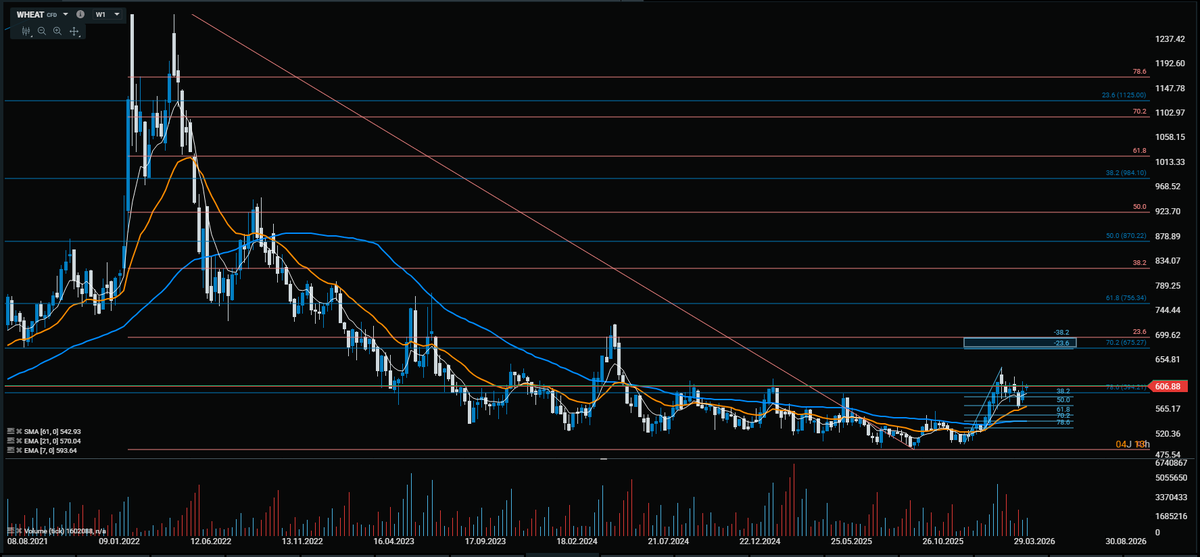Open settings icon for Volume (tick) indicator
This screenshot has width=1200, height=557.
10,531
